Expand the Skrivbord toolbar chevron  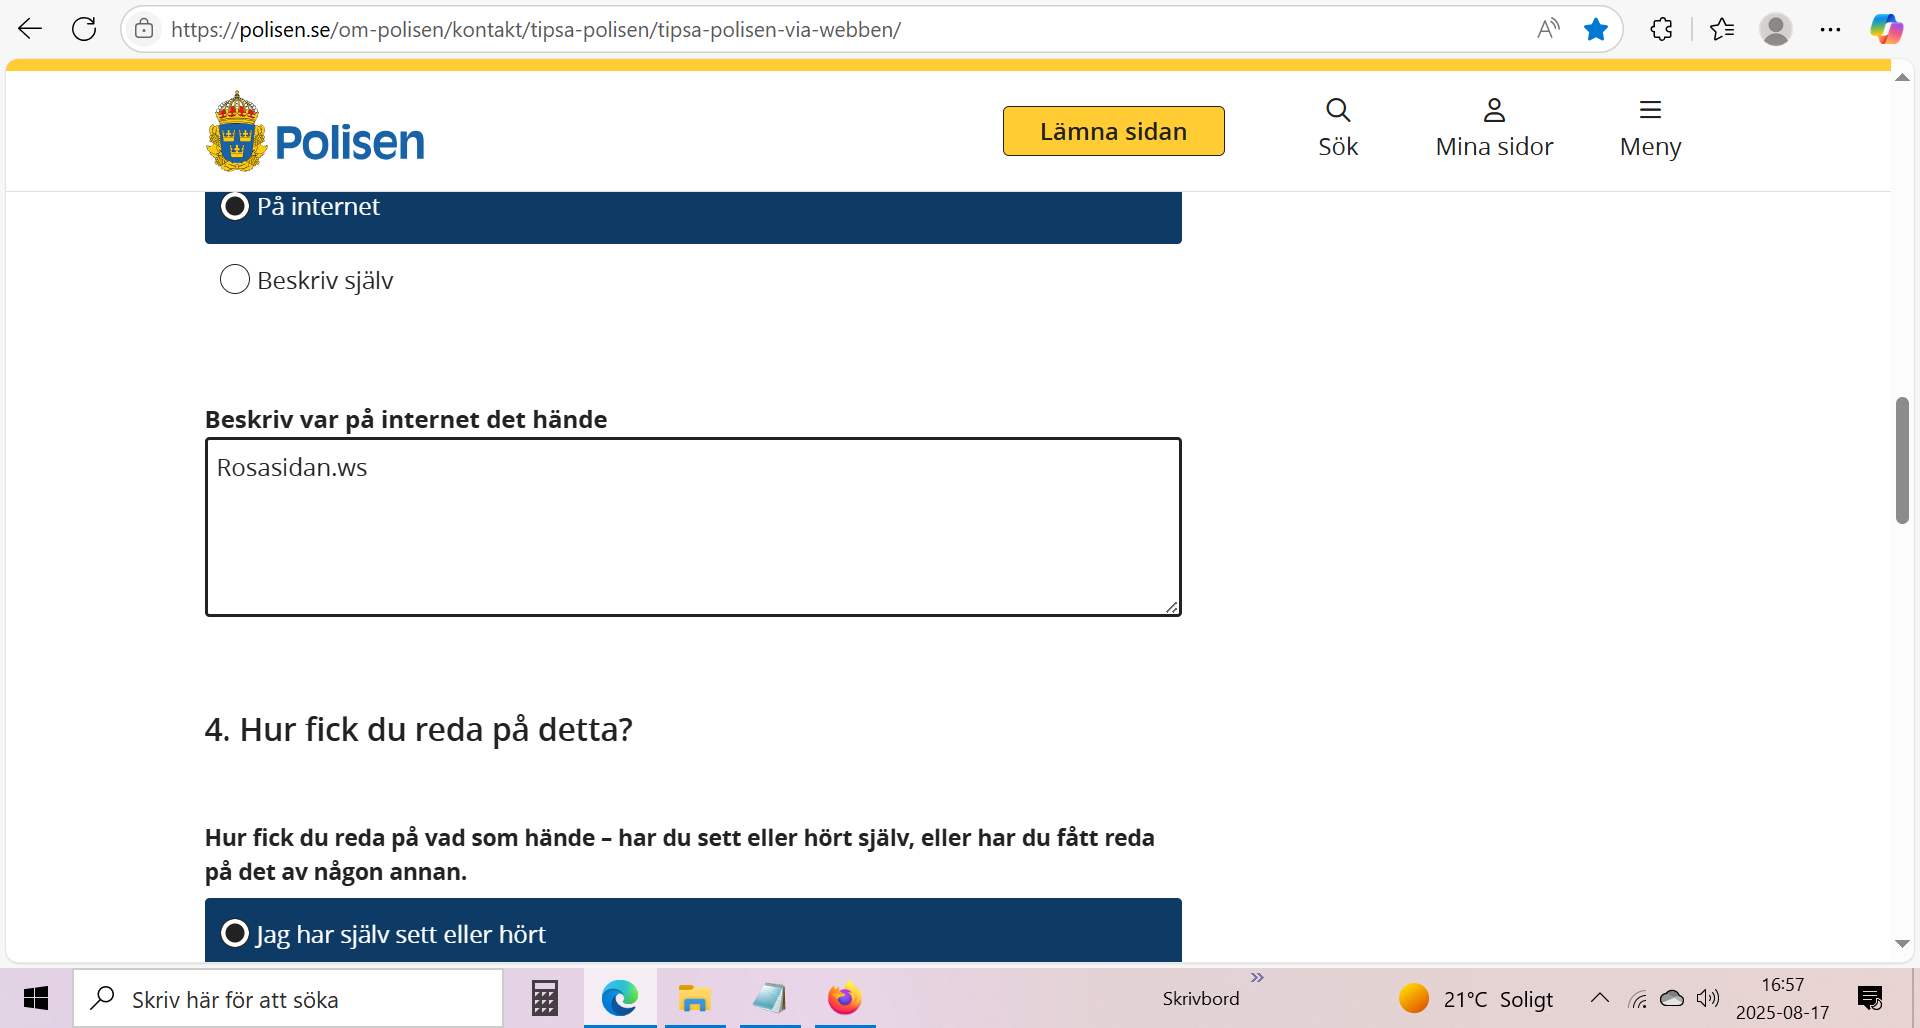[1257, 977]
